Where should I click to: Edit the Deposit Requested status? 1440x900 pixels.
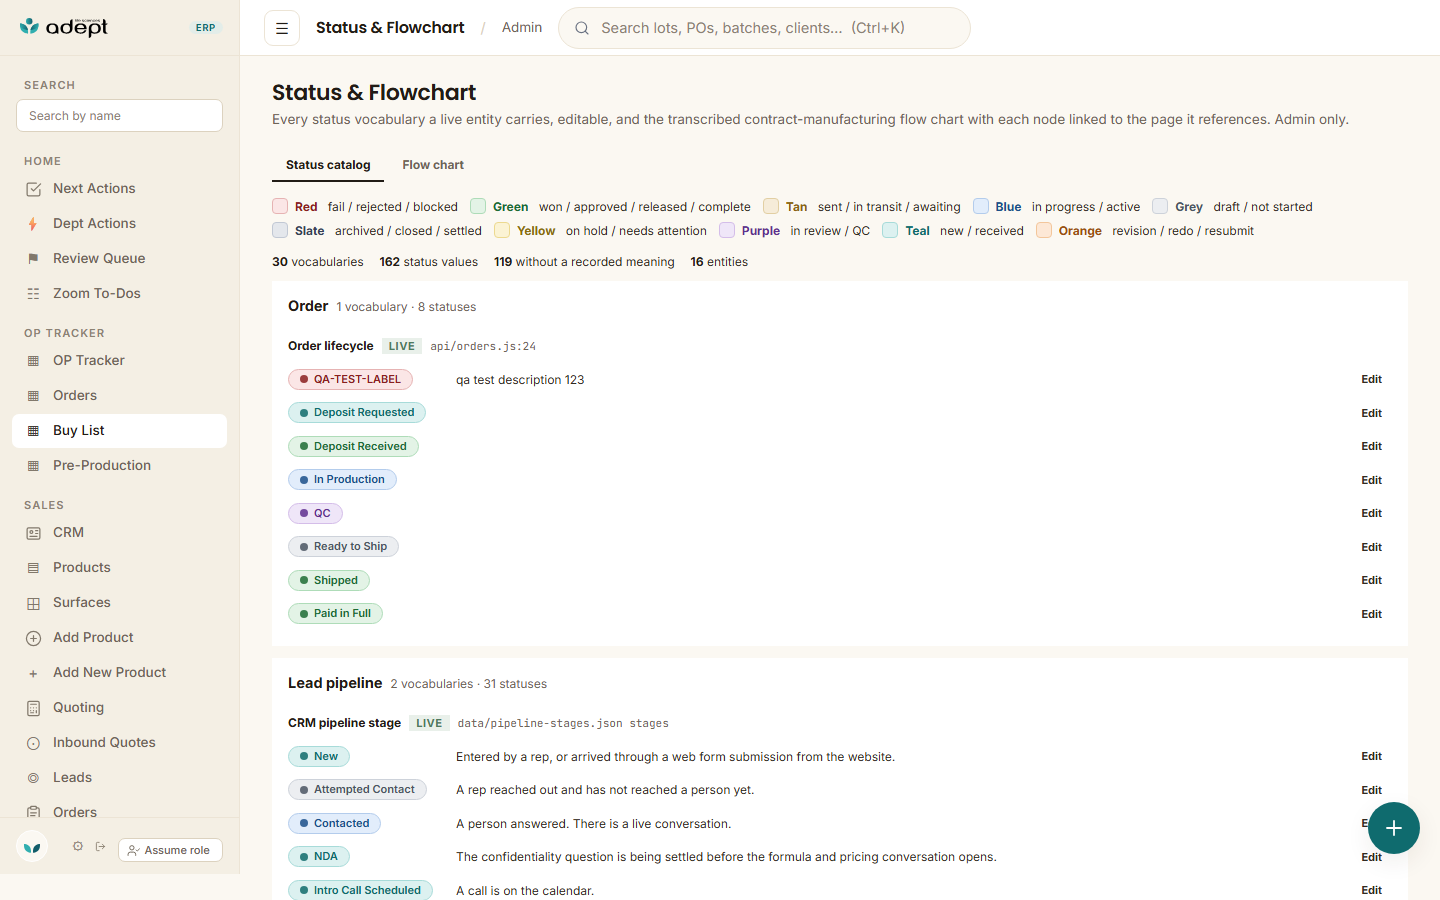coord(1371,413)
